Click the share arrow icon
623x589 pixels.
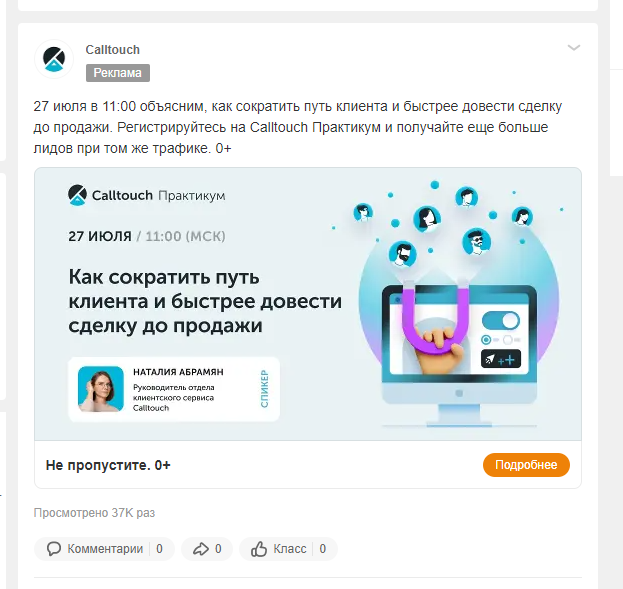pyautogui.click(x=201, y=549)
